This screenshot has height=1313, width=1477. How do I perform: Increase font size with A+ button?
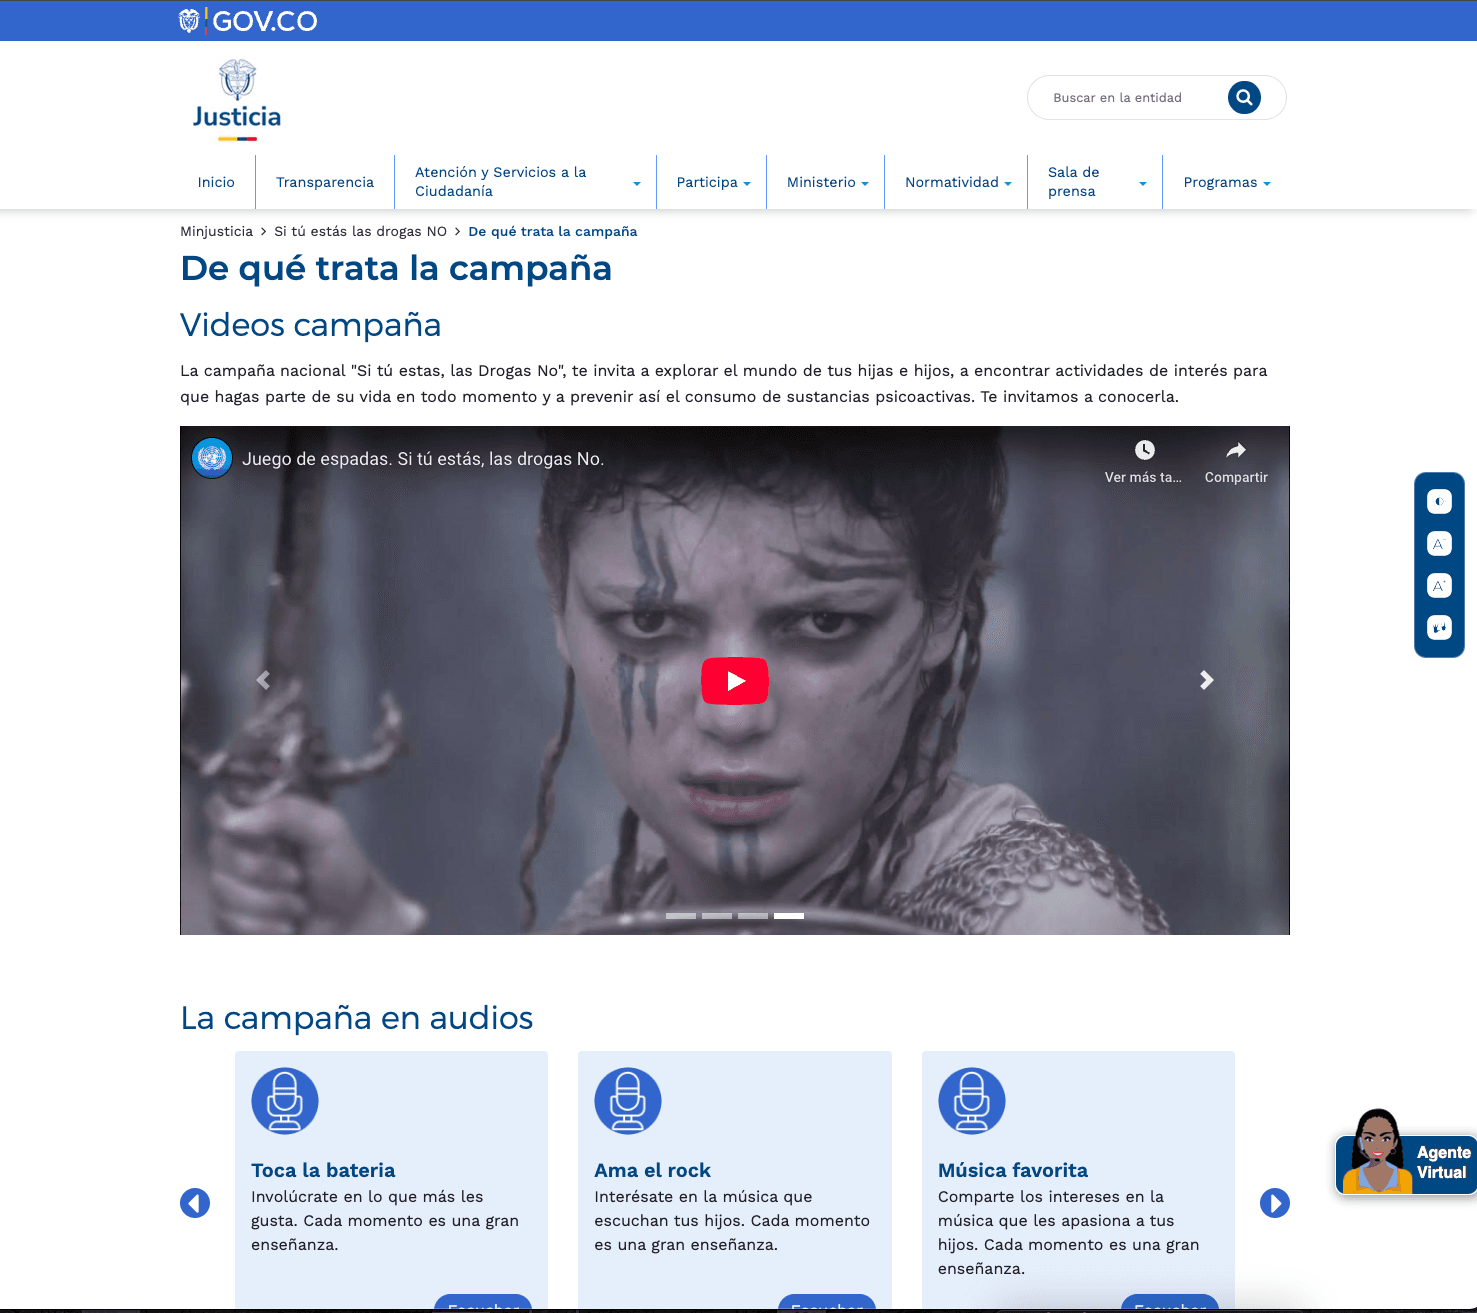tap(1439, 586)
